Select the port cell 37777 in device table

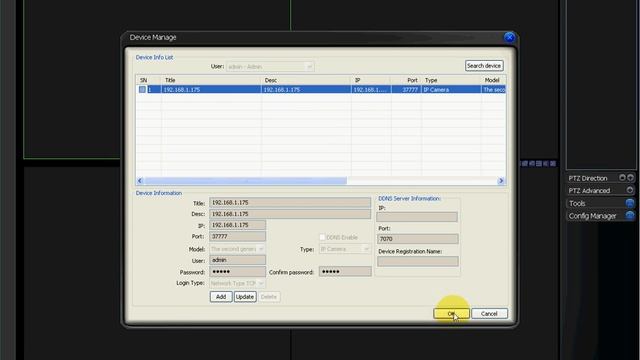(x=406, y=89)
